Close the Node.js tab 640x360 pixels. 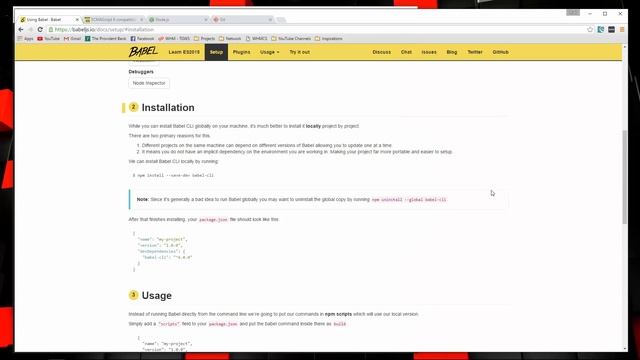[x=206, y=20]
